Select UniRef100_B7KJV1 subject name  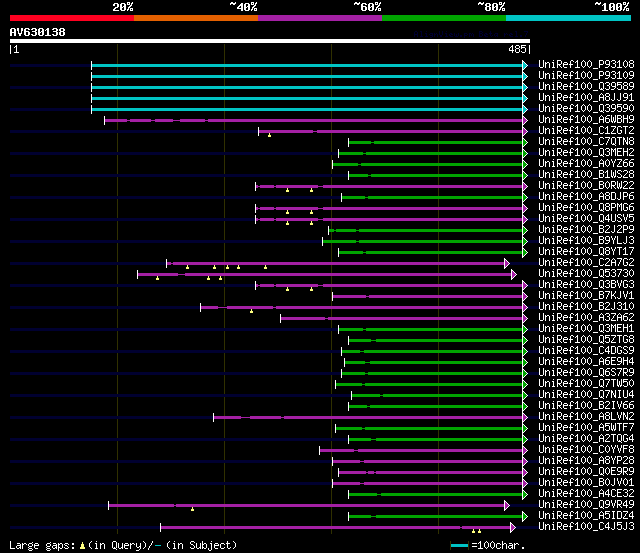(586, 296)
